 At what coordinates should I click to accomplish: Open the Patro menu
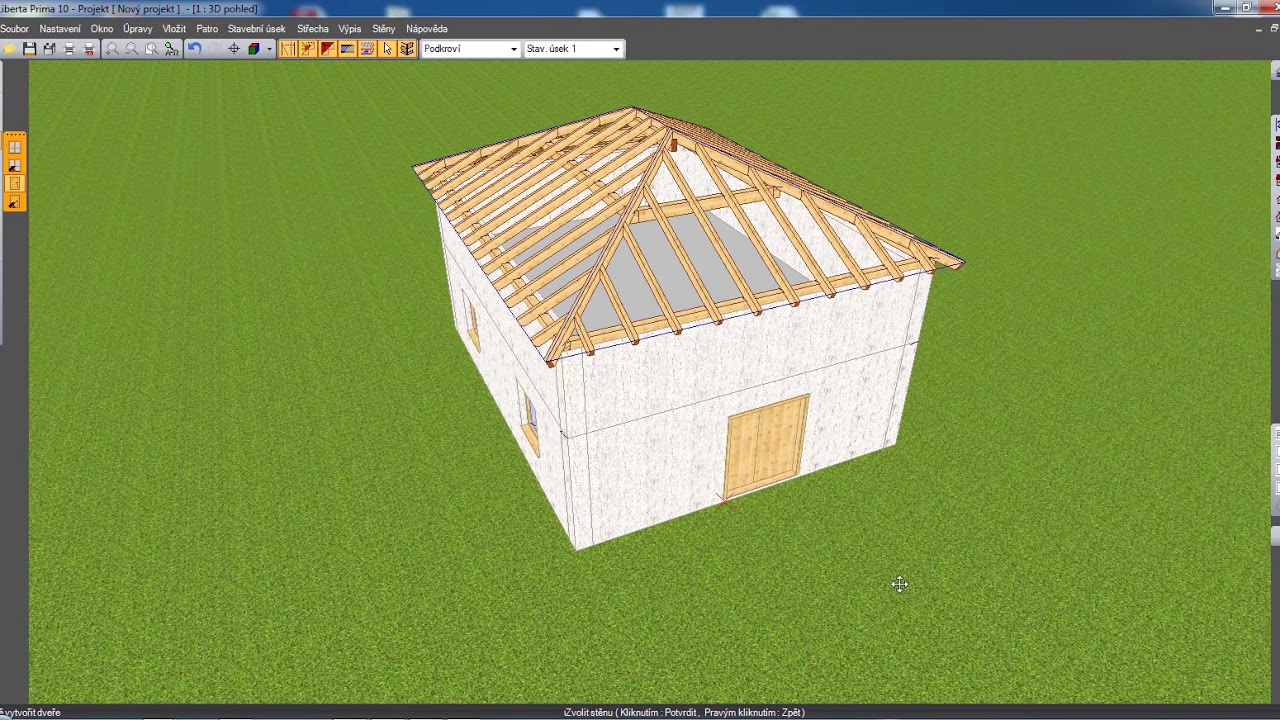point(207,29)
